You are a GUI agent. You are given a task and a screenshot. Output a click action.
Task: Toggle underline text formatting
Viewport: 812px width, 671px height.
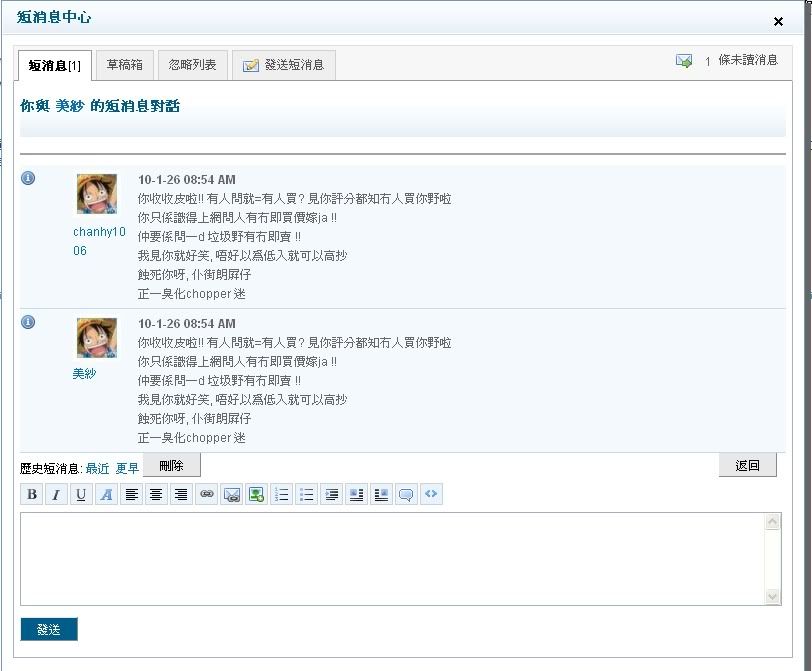point(81,494)
